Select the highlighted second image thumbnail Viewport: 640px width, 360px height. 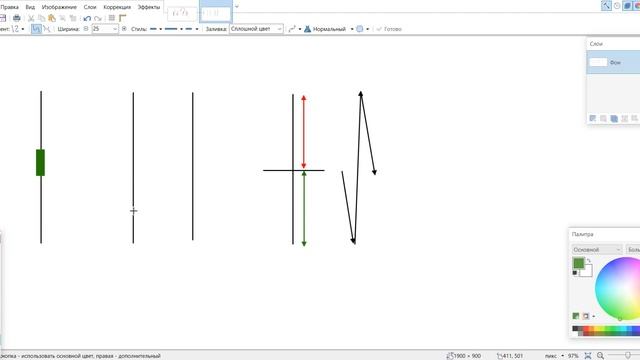click(x=216, y=12)
